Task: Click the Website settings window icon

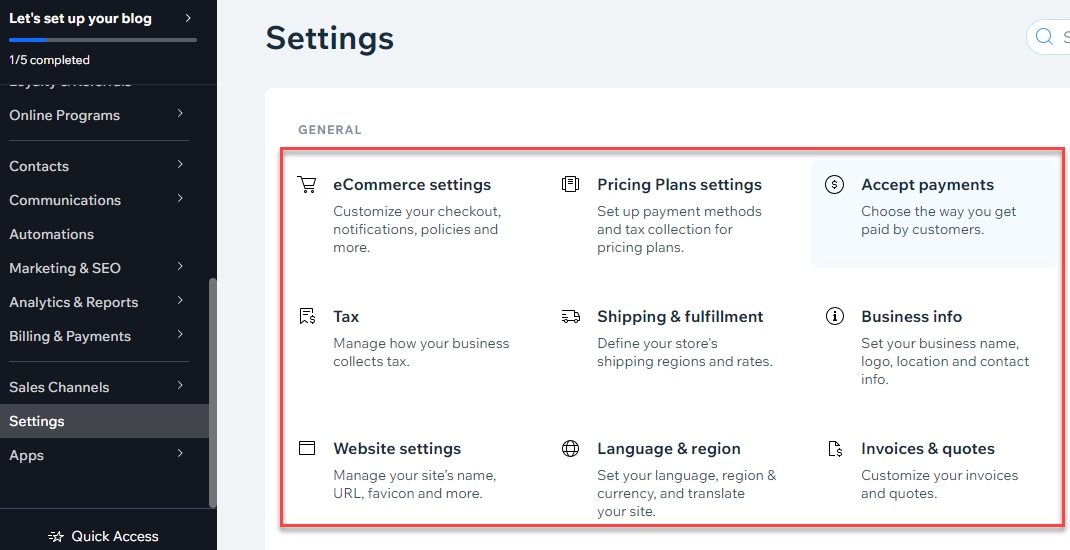Action: coord(307,448)
